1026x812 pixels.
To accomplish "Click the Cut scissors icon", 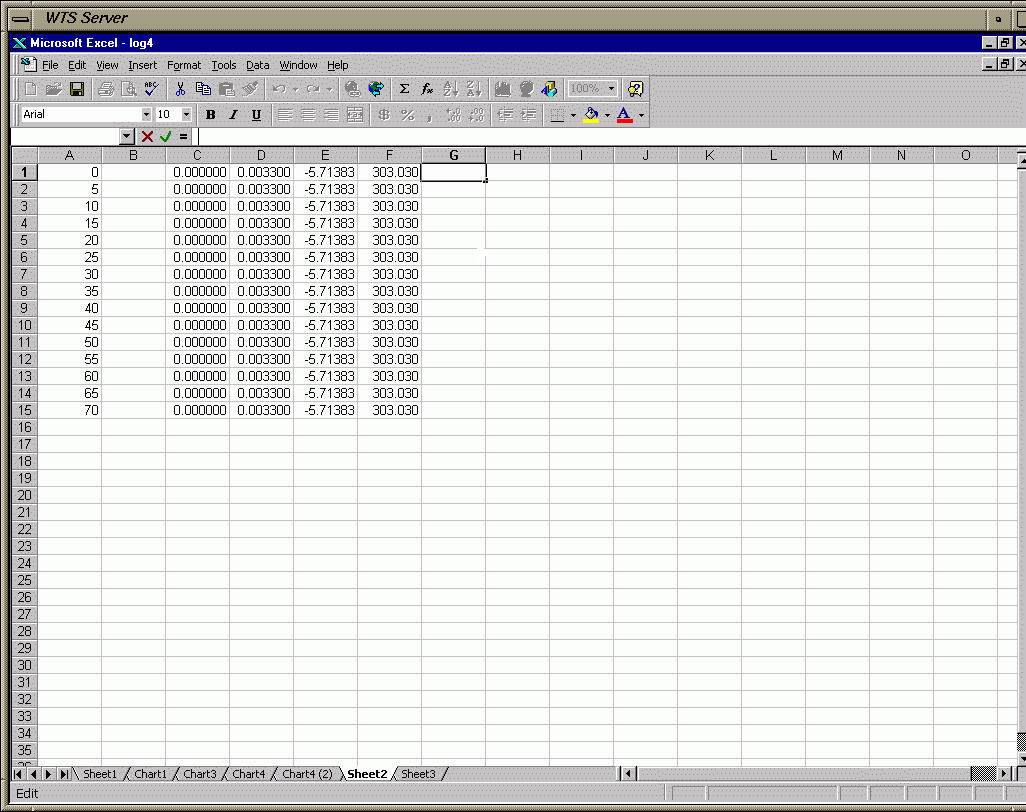I will pos(181,89).
